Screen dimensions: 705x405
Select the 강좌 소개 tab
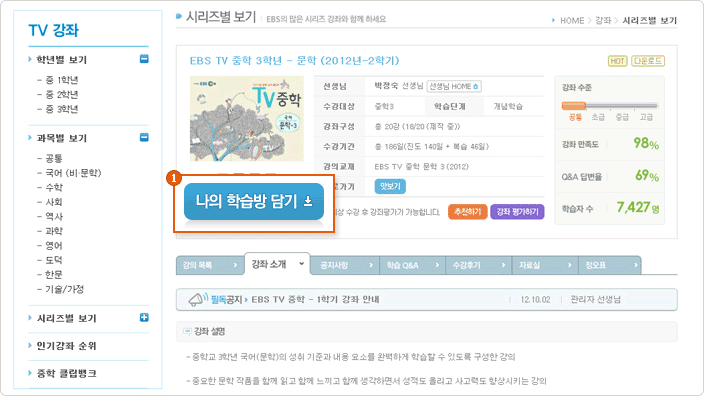[x=277, y=264]
